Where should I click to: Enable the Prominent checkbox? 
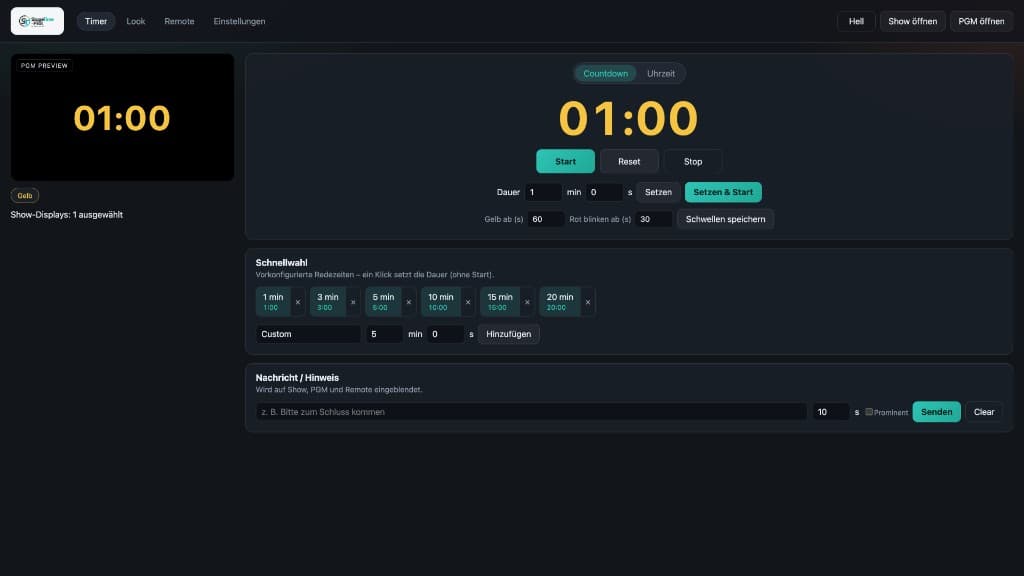pyautogui.click(x=869, y=412)
